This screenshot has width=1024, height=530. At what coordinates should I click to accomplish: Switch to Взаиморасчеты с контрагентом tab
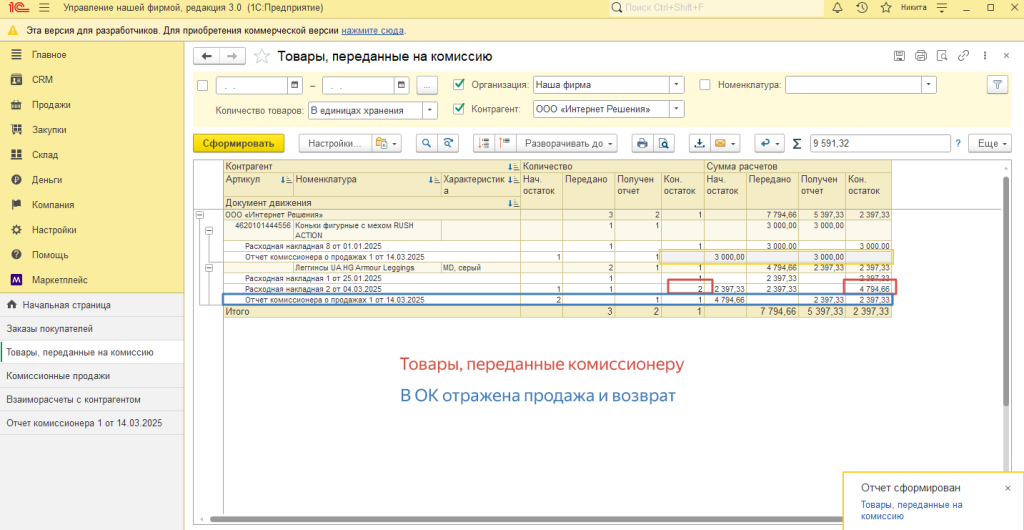click(92, 399)
